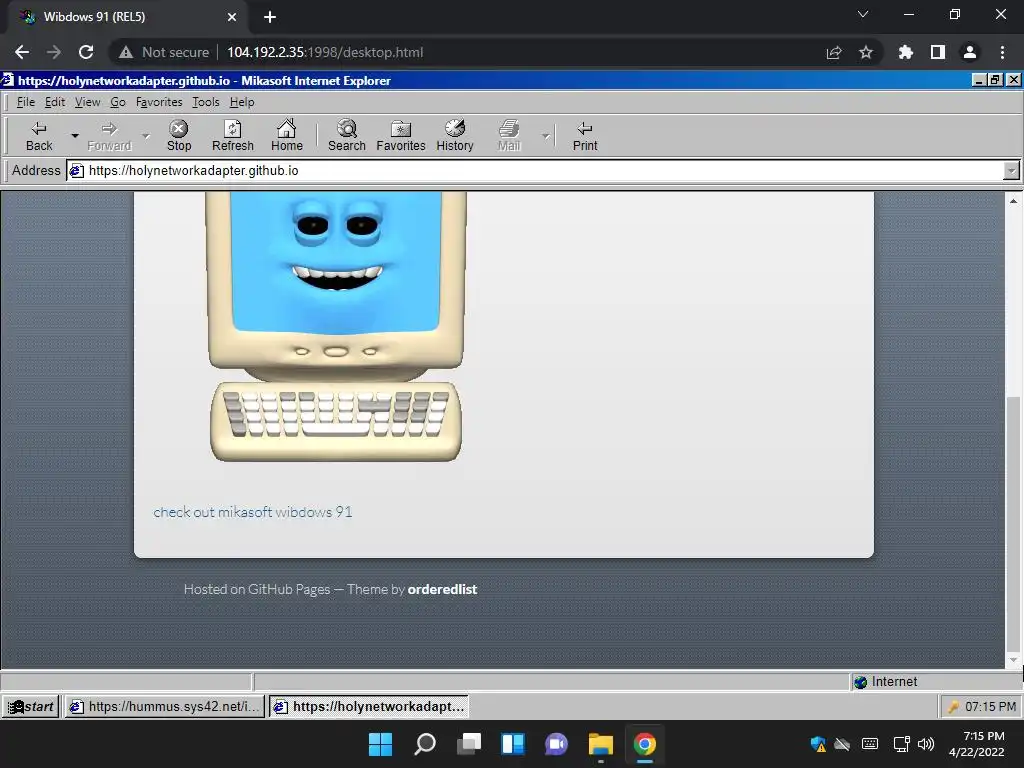Click the Refresh toolbar button

[x=232, y=136]
